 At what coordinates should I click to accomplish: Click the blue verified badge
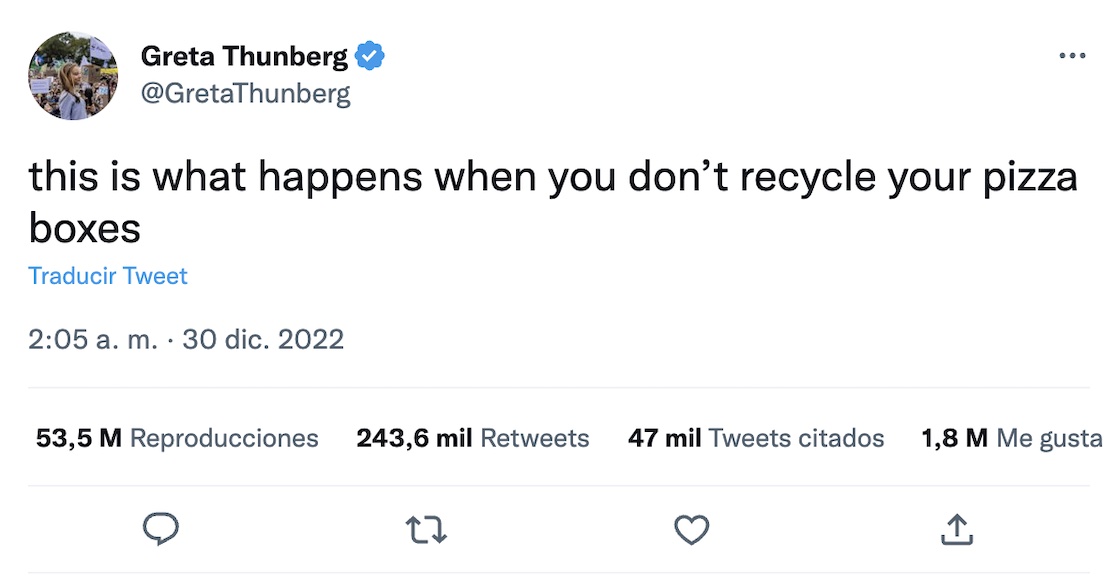370,57
